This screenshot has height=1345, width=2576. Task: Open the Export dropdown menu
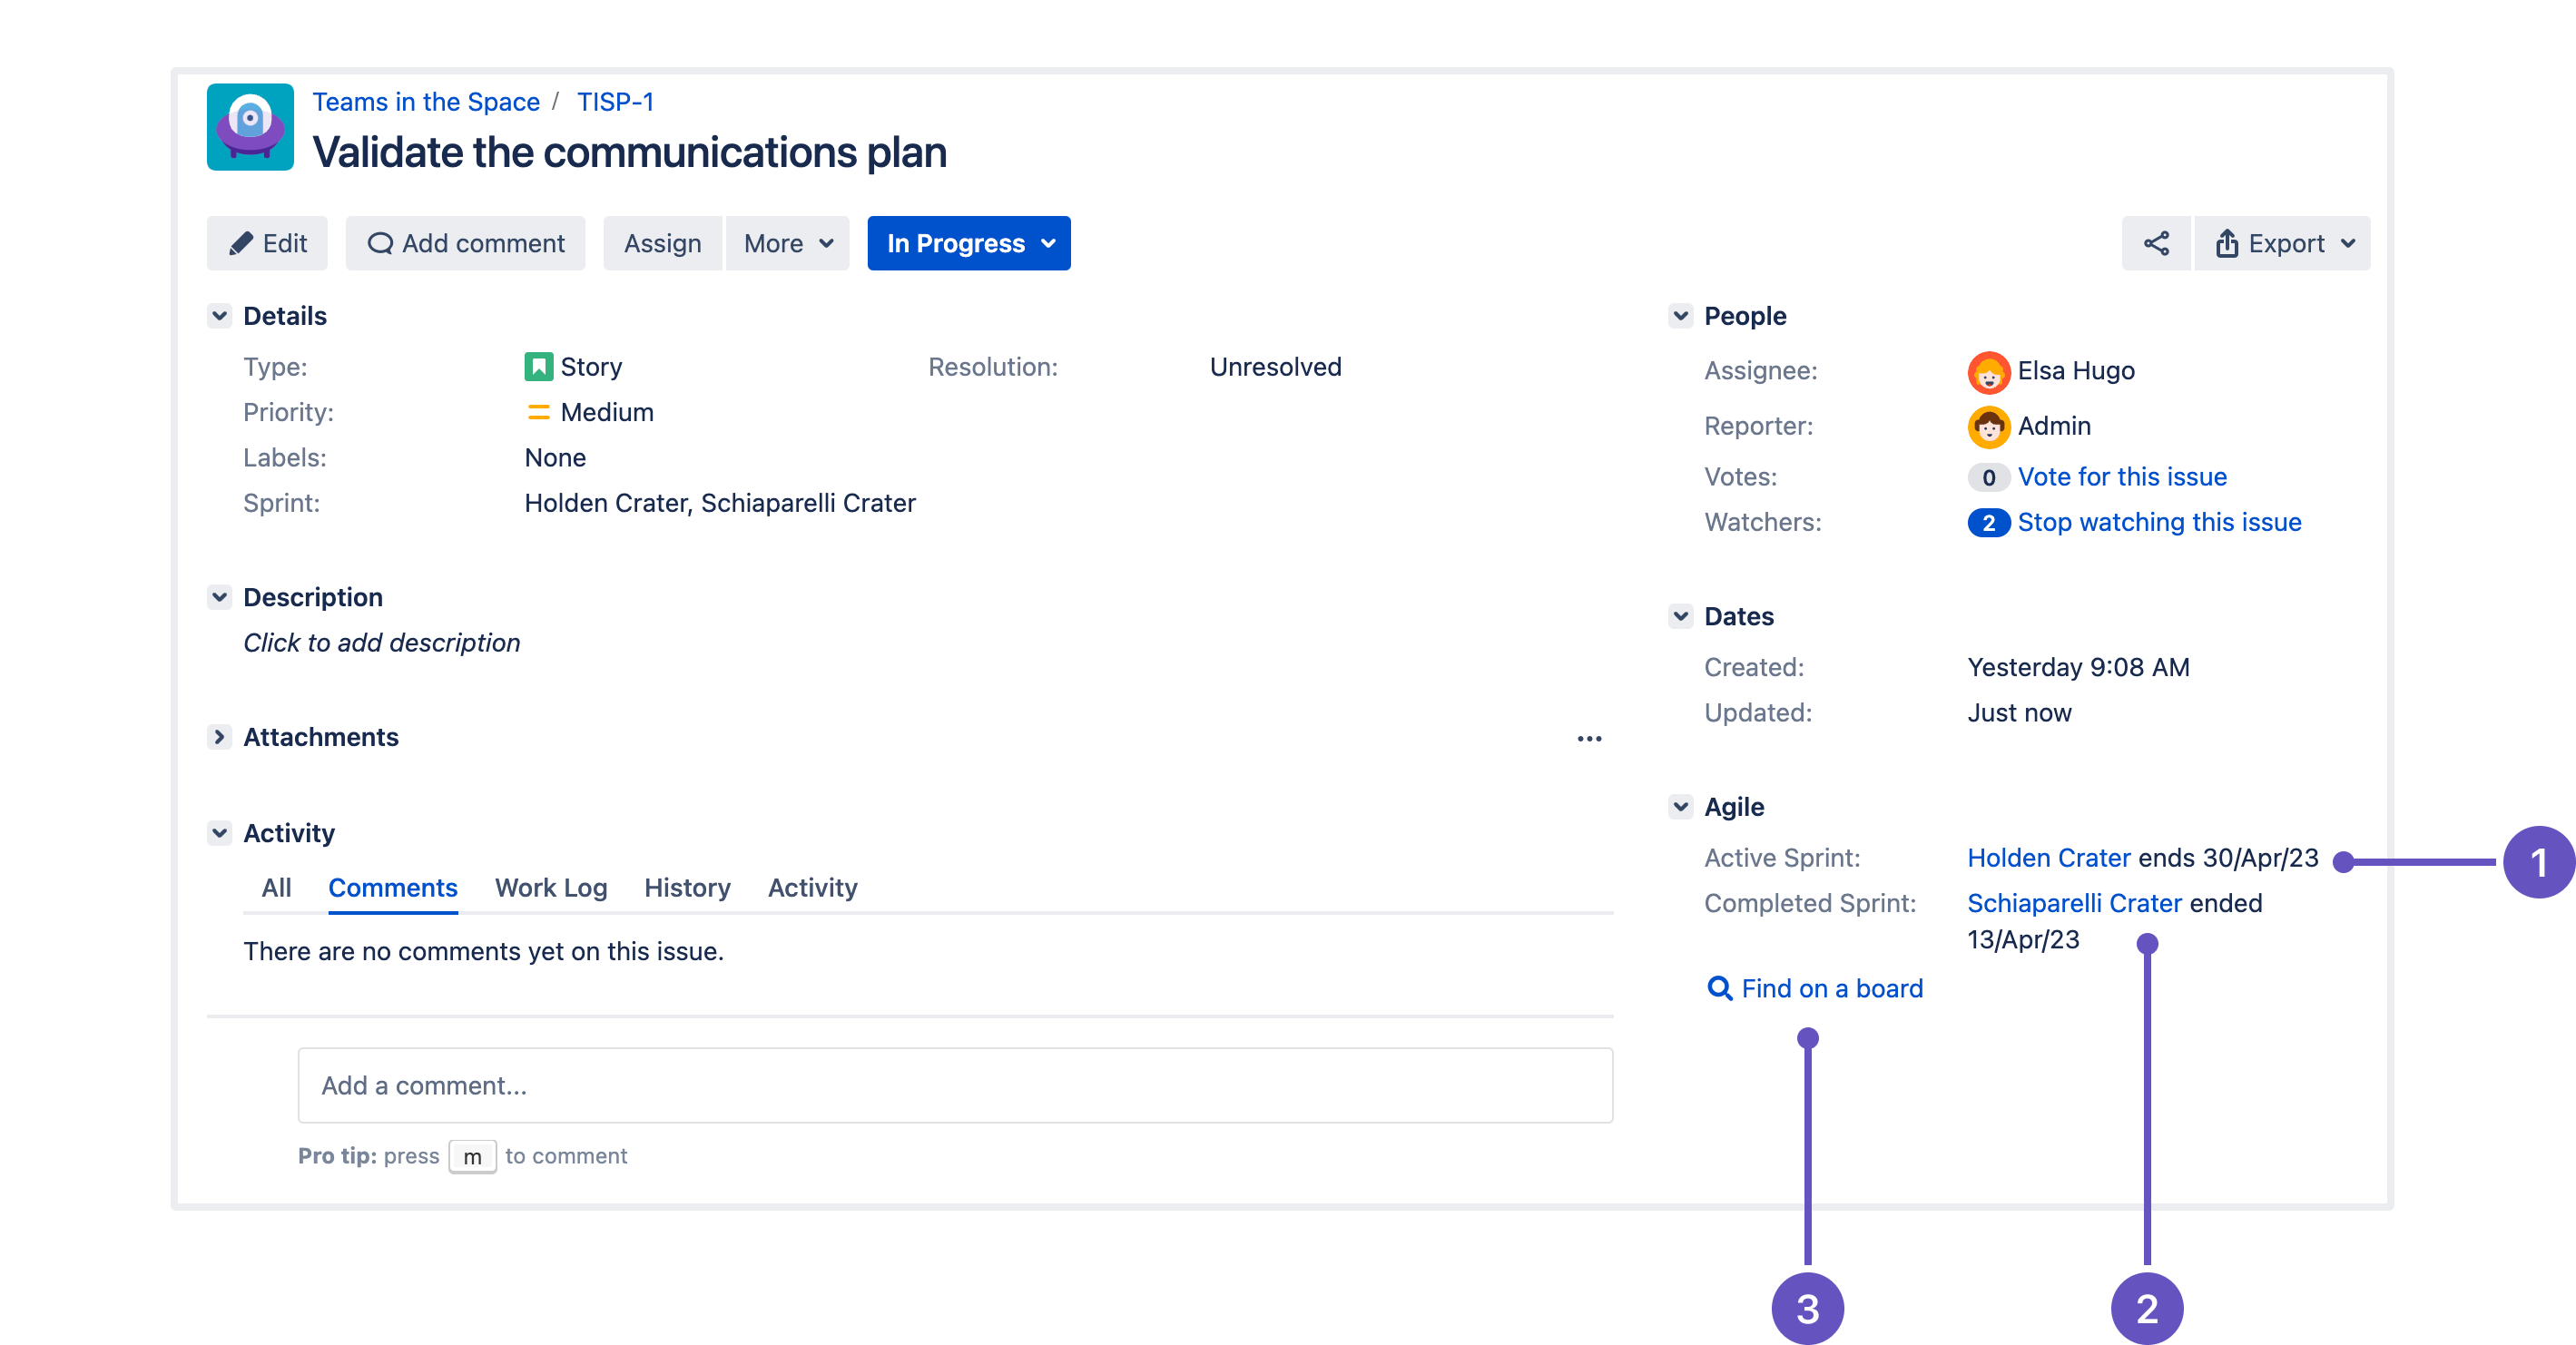click(x=2283, y=243)
